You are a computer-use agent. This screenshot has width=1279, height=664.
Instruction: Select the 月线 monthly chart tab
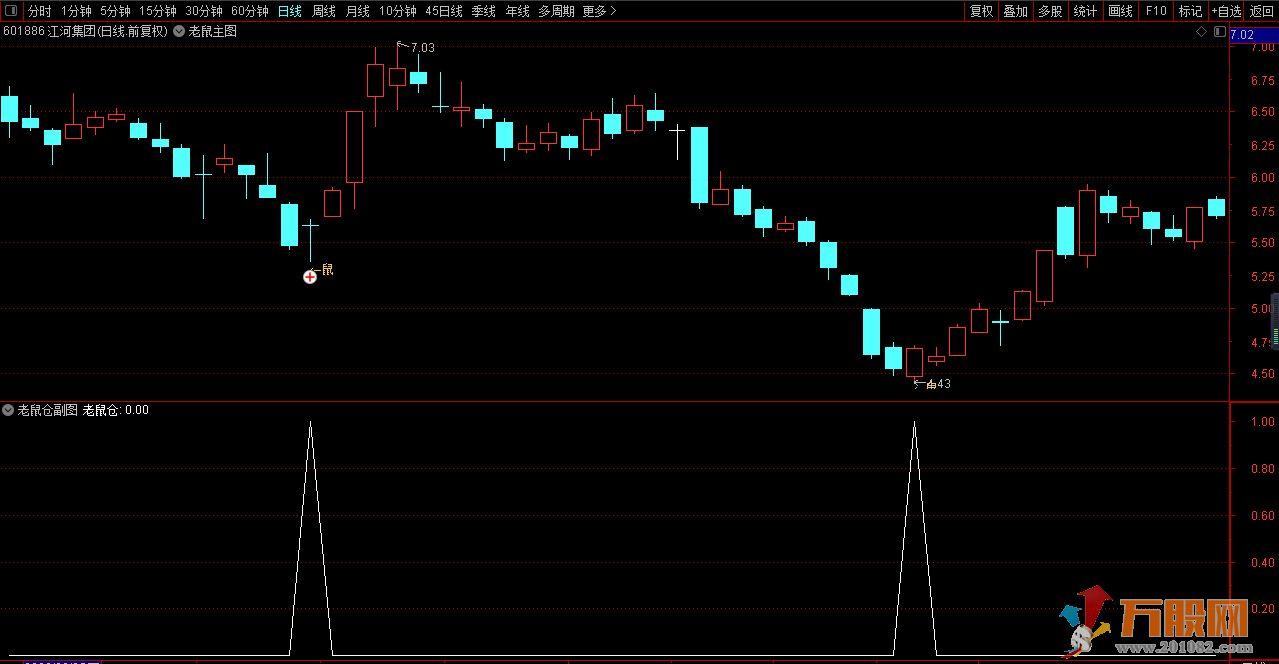point(357,11)
